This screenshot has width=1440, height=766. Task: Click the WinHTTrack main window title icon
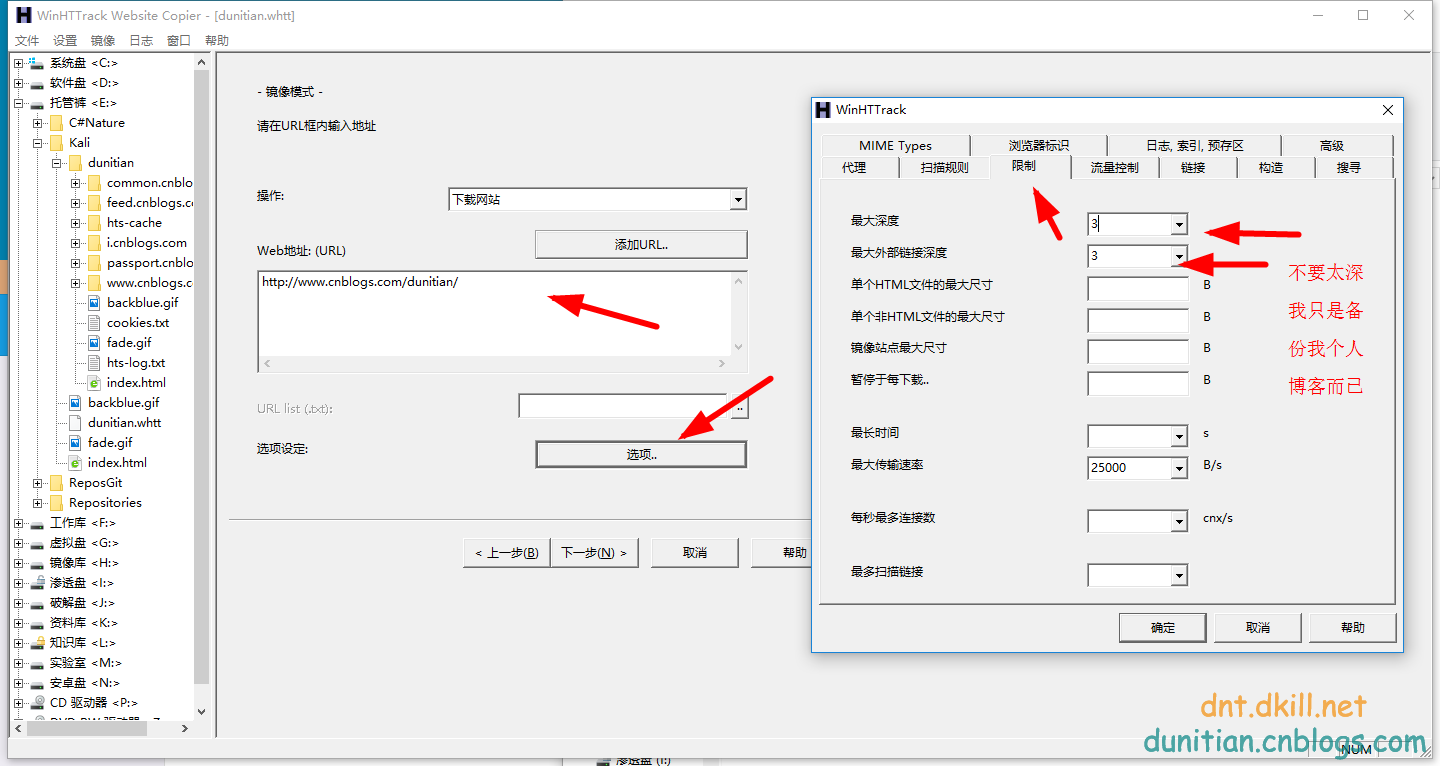[x=24, y=15]
